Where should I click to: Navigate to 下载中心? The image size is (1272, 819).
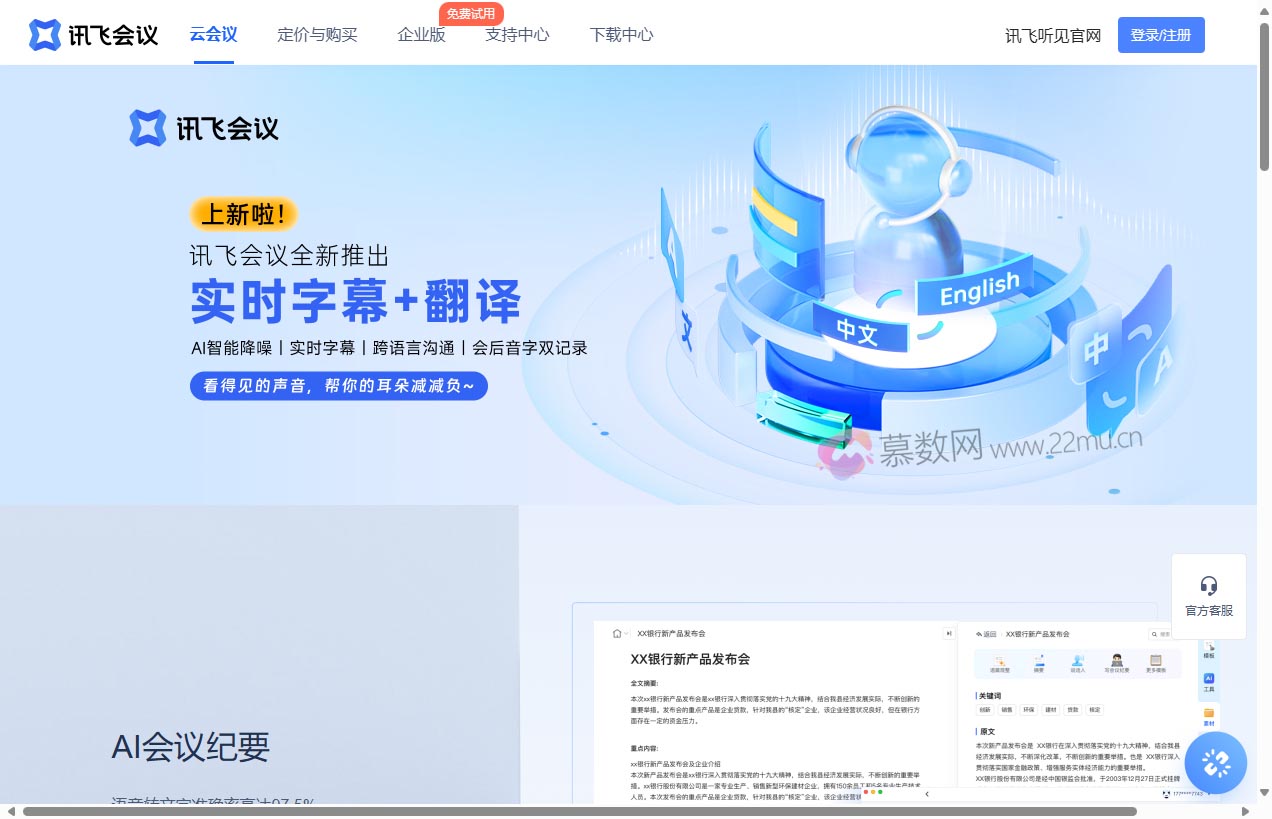pos(621,34)
